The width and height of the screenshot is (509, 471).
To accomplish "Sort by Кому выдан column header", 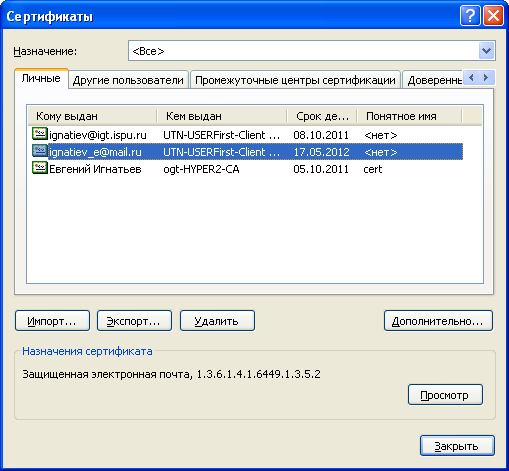I will [x=92, y=116].
